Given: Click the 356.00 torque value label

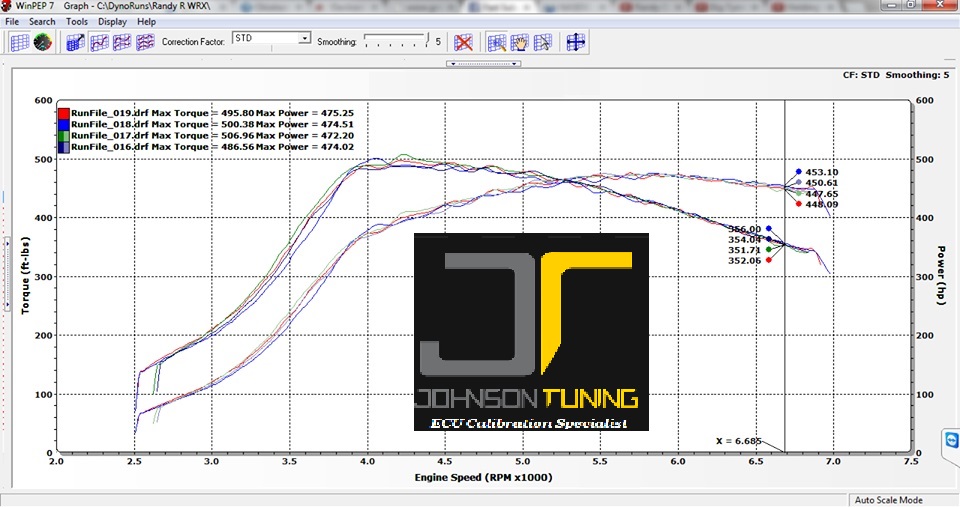Looking at the screenshot, I should [x=744, y=229].
